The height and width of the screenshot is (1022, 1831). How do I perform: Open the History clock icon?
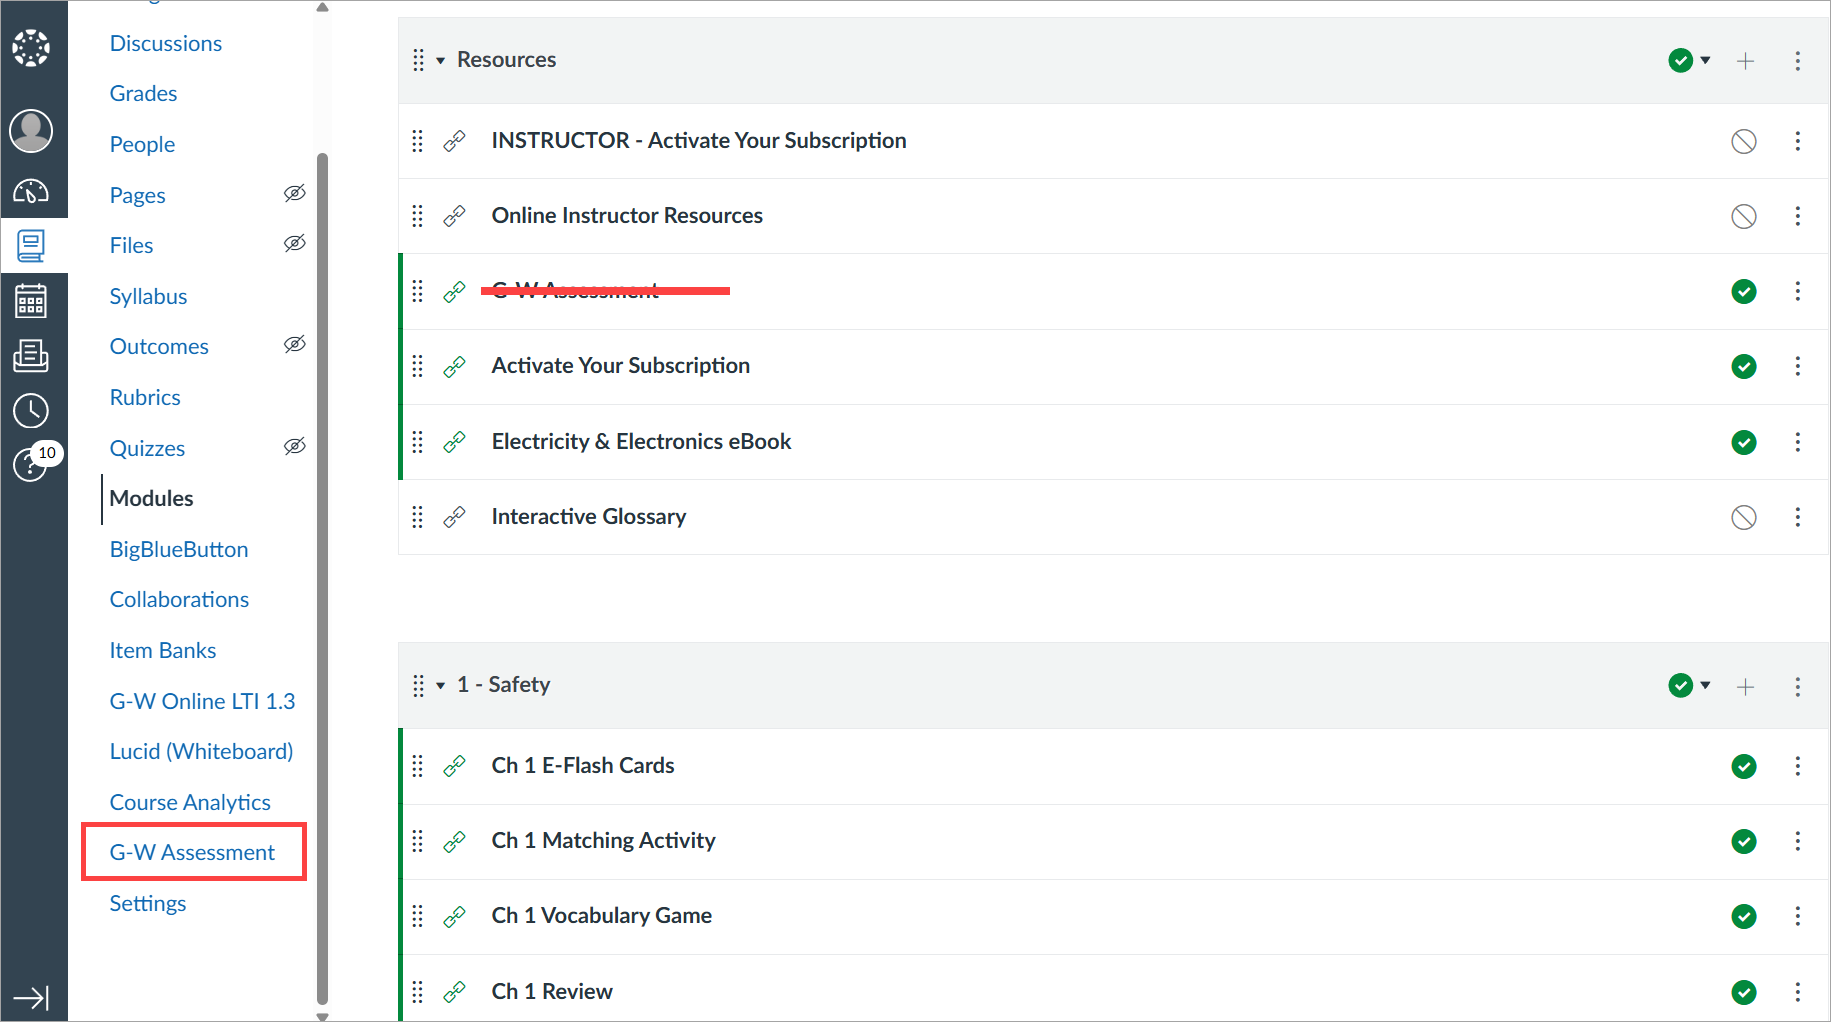click(31, 410)
